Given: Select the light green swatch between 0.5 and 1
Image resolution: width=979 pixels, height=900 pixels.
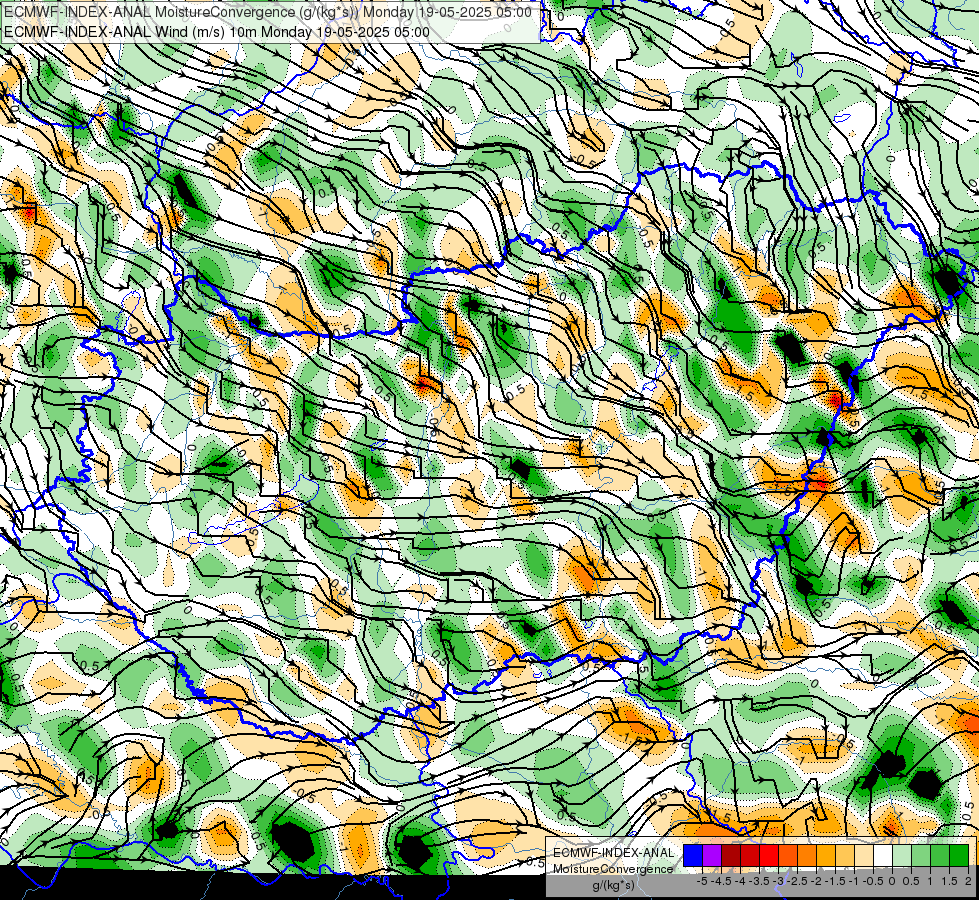Looking at the screenshot, I should coord(921,856).
